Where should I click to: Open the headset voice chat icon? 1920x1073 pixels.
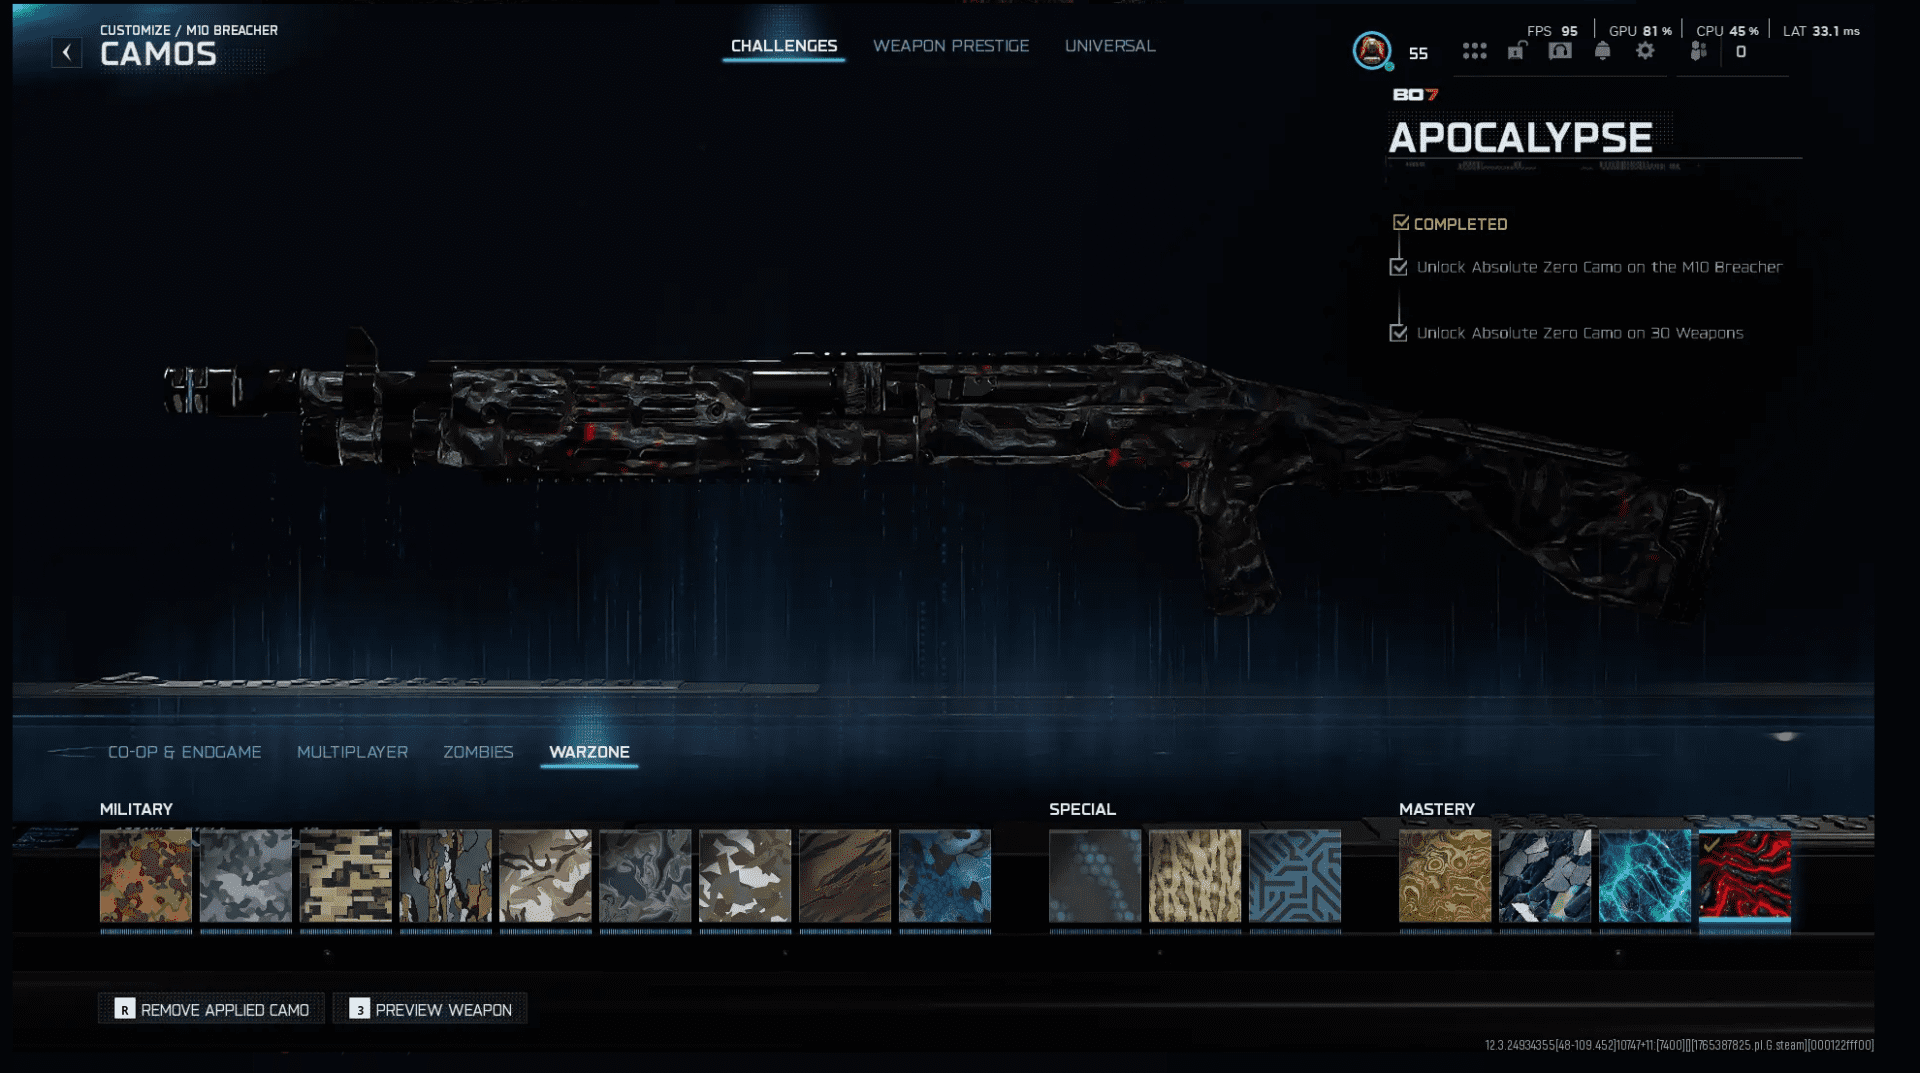pyautogui.click(x=1560, y=51)
